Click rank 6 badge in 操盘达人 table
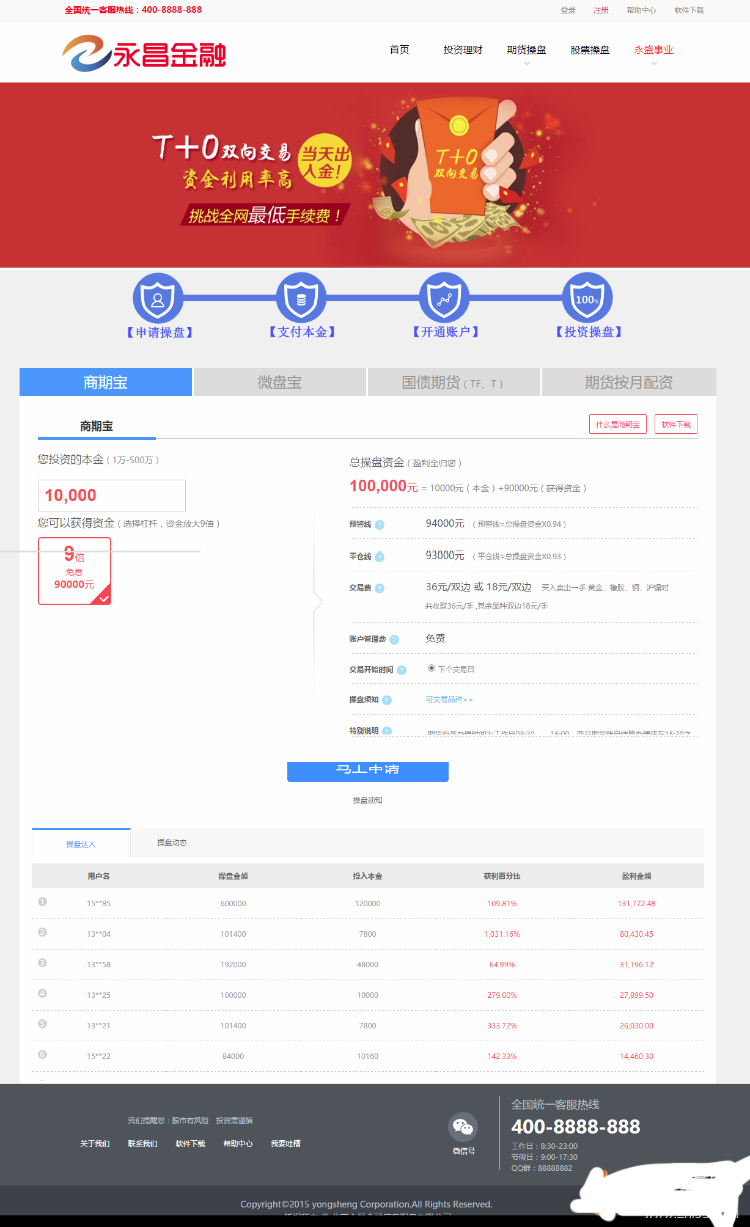This screenshot has width=750, height=1227. (43, 1054)
